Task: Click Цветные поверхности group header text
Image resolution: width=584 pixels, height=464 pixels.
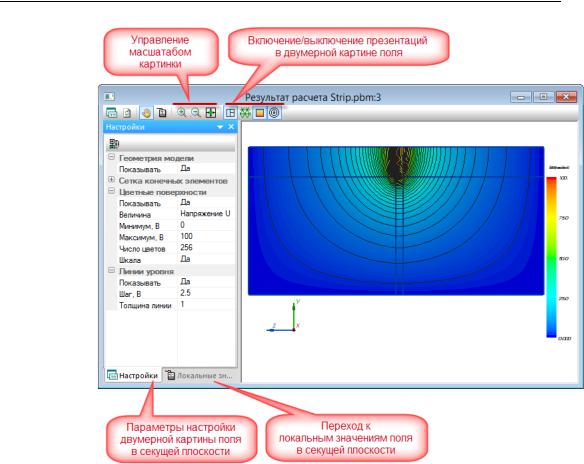Action: 163,192
